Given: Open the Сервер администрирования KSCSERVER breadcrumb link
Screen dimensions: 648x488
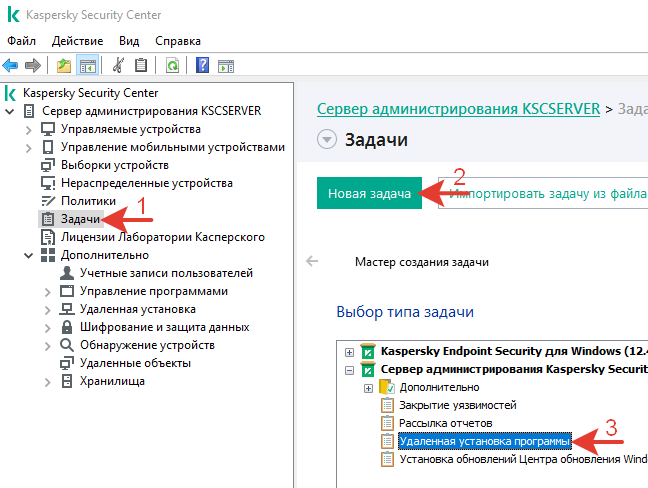Looking at the screenshot, I should (x=458, y=109).
